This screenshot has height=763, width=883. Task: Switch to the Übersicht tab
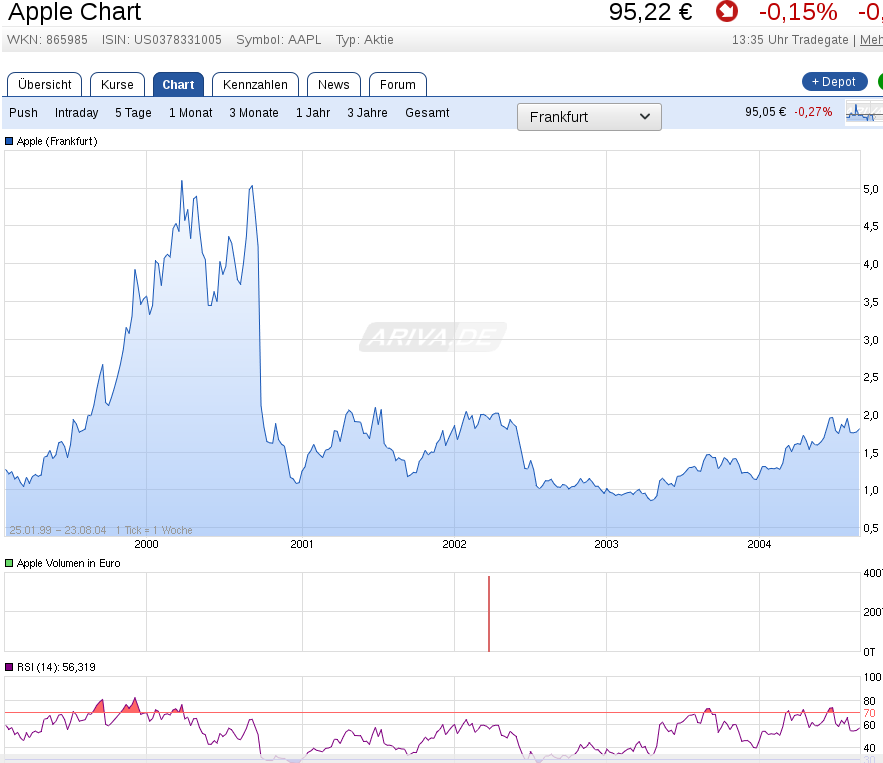point(45,85)
